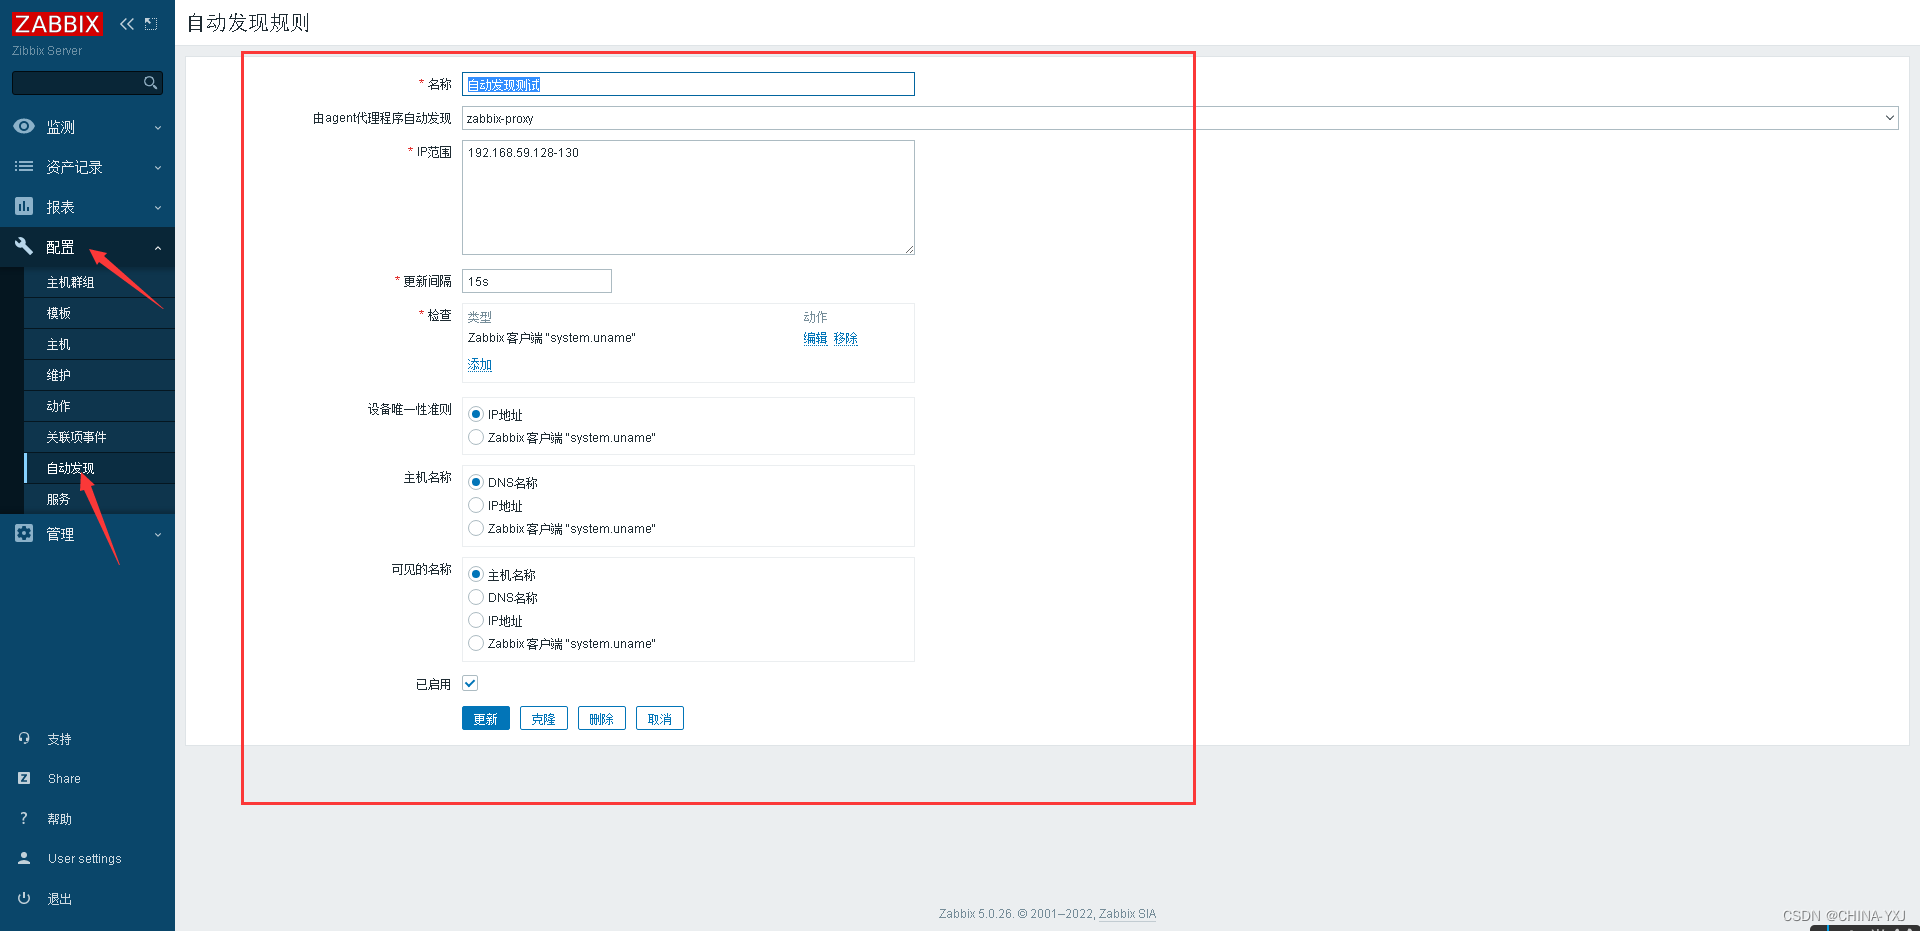Select Zabbix客户端 system.uname for uniqueness criteria
The height and width of the screenshot is (931, 1920).
[x=476, y=437]
